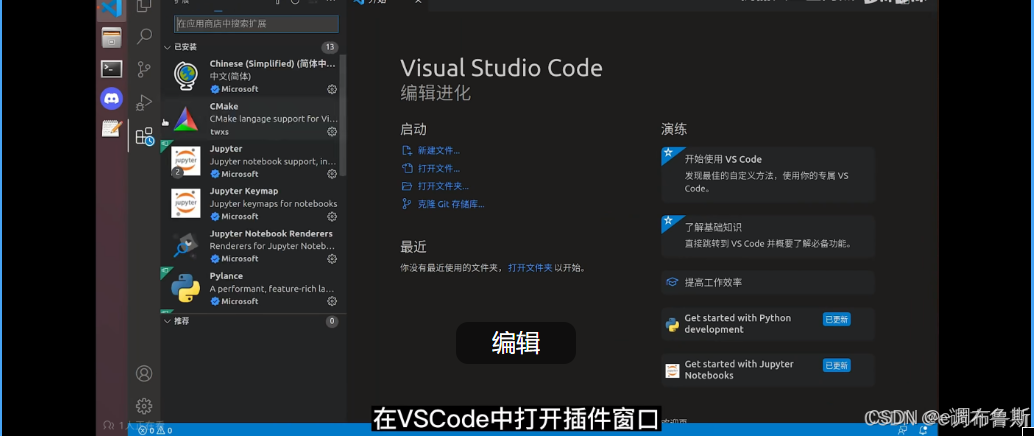Select the CMake extension title
1035x436 pixels.
(x=224, y=106)
